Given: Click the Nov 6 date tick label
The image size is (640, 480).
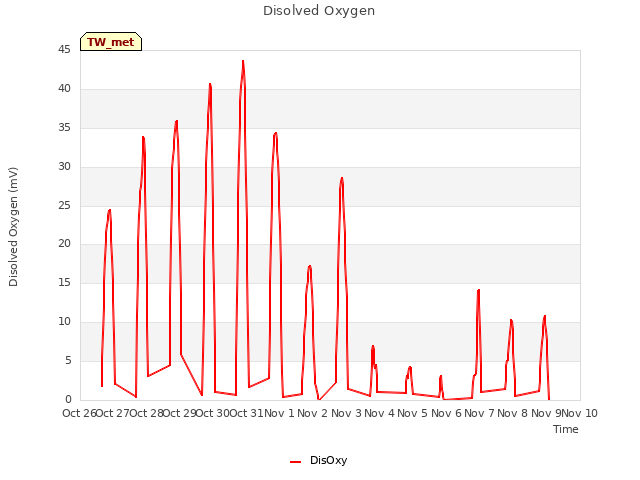Looking at the screenshot, I should pos(446,413).
